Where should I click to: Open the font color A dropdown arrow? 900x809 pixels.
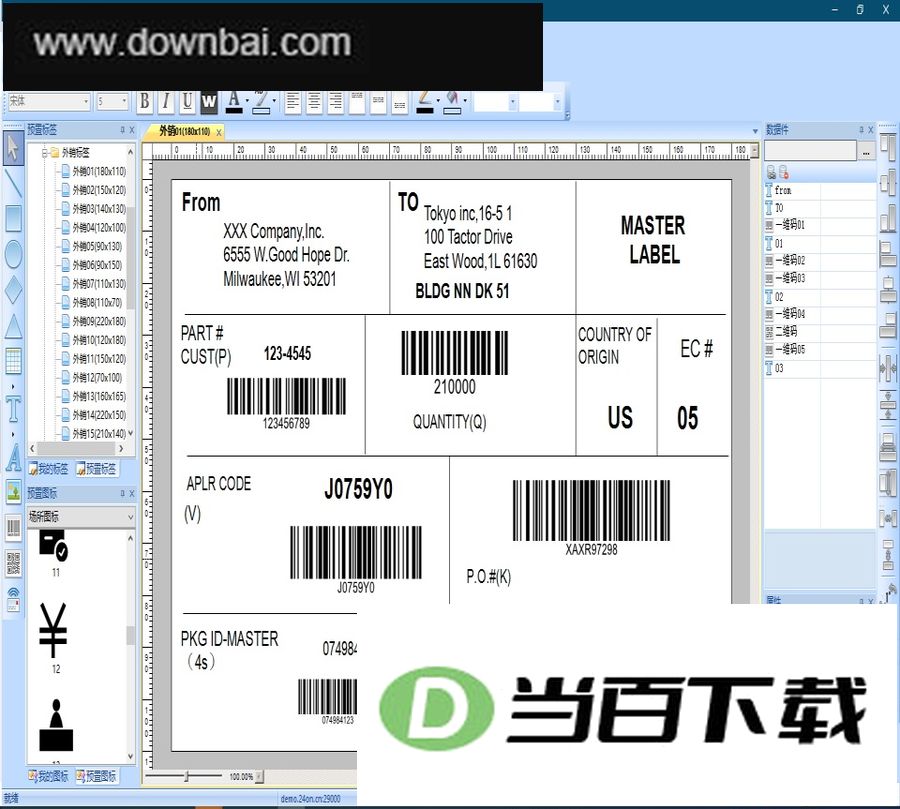[x=247, y=102]
